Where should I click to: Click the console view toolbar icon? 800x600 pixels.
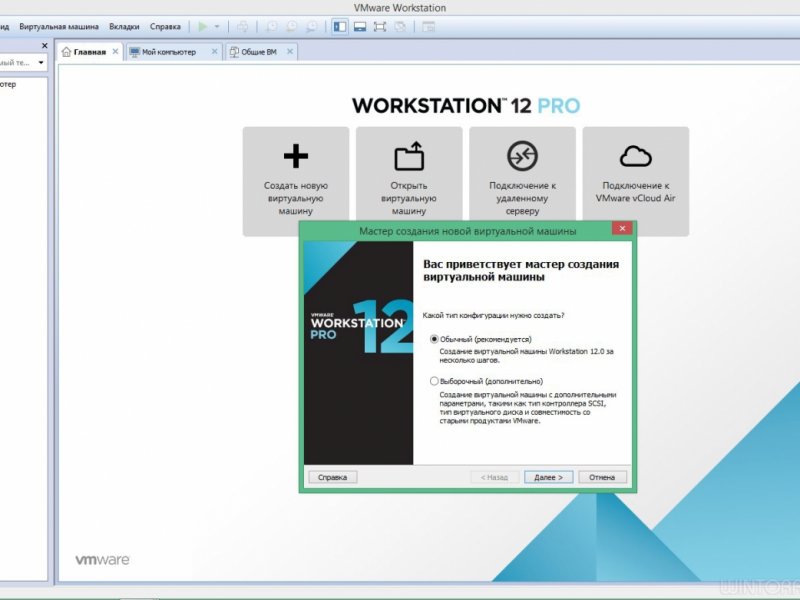[429, 27]
